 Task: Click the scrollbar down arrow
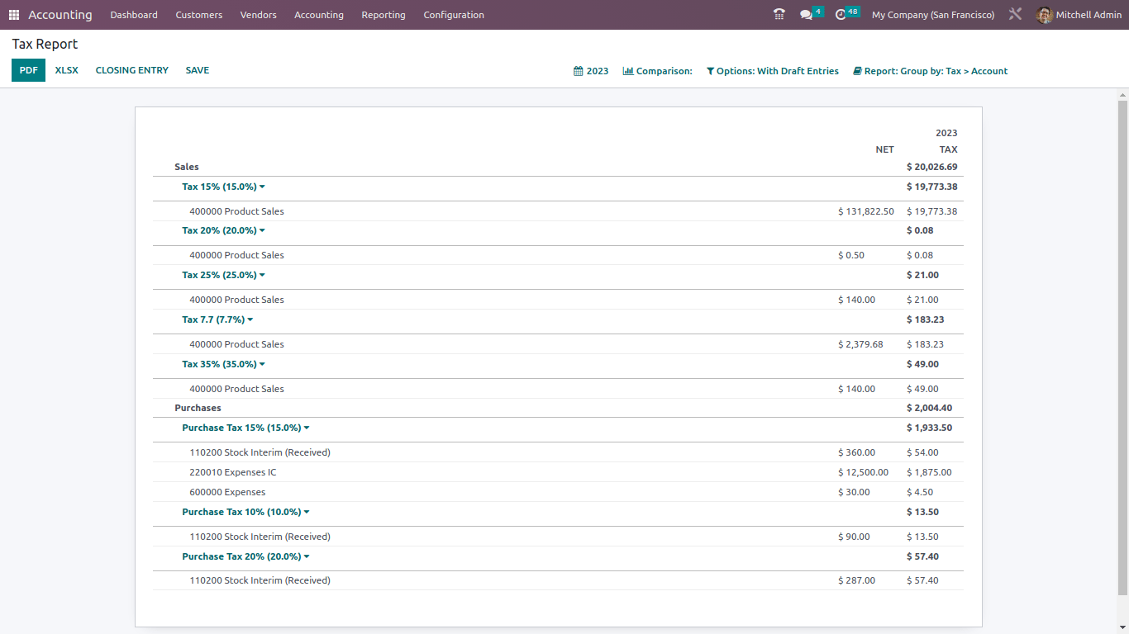coord(1123,628)
